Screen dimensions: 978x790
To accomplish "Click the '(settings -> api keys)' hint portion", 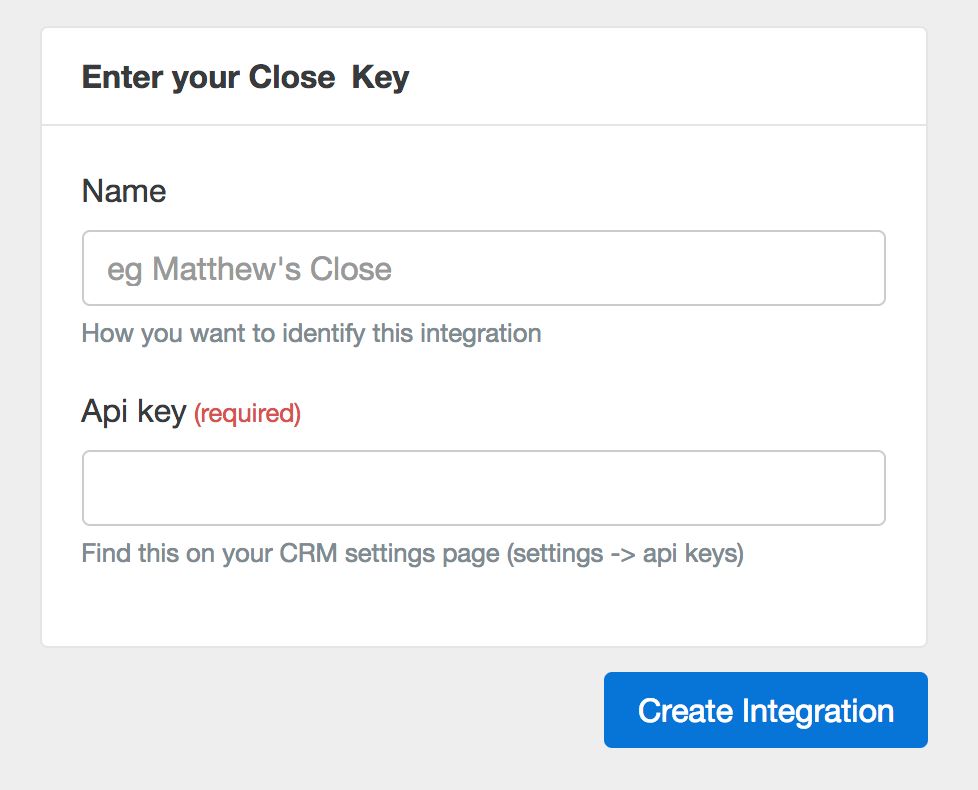I will click(625, 553).
